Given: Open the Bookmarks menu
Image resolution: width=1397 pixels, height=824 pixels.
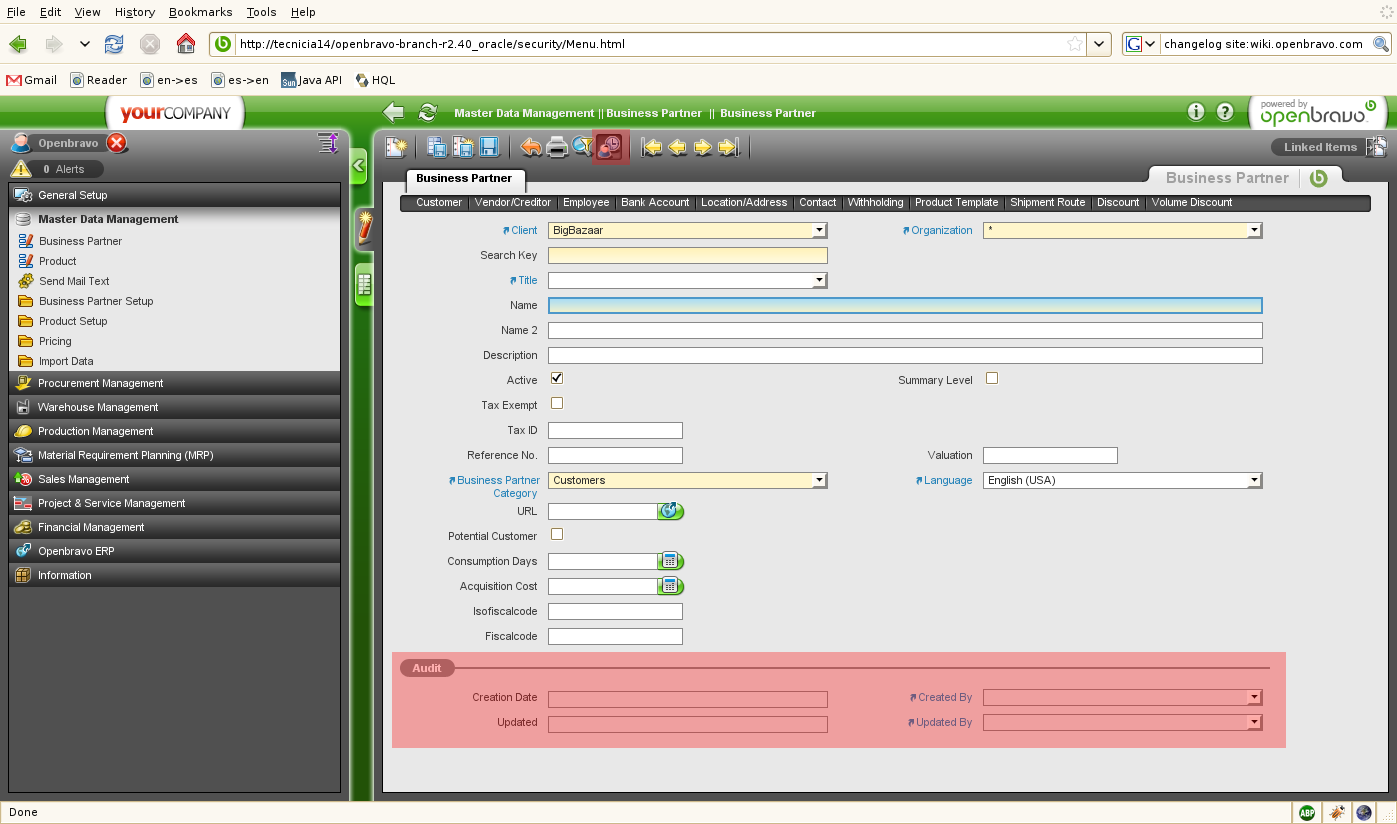Looking at the screenshot, I should (200, 12).
